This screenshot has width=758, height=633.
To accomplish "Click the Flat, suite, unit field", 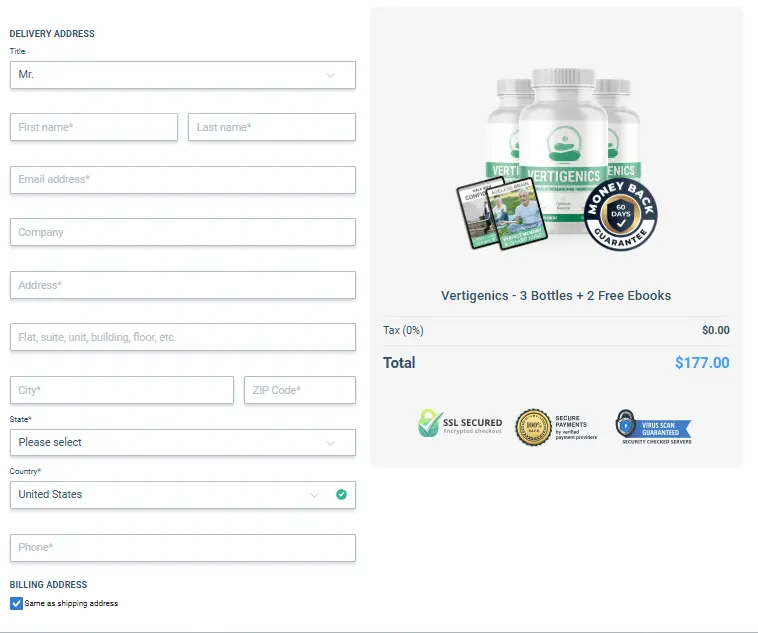I will click(x=183, y=337).
